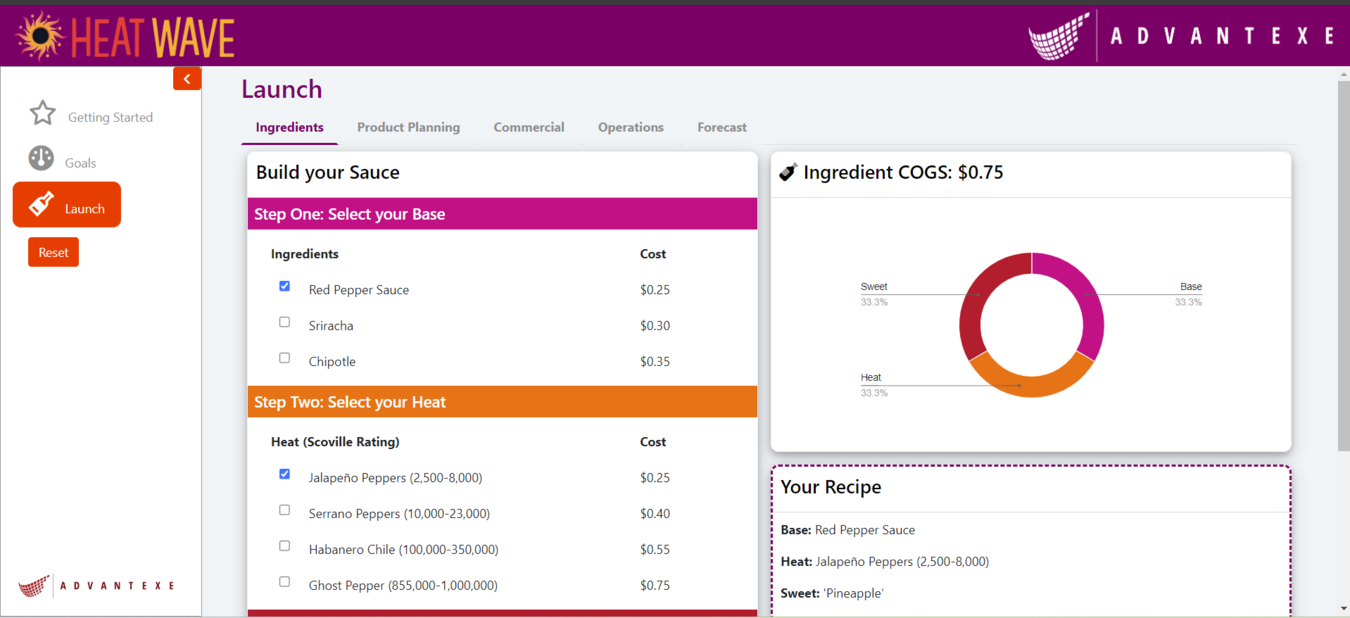Click the Advantexe globe logo in header
This screenshot has width=1350, height=618.
[x=1059, y=36]
